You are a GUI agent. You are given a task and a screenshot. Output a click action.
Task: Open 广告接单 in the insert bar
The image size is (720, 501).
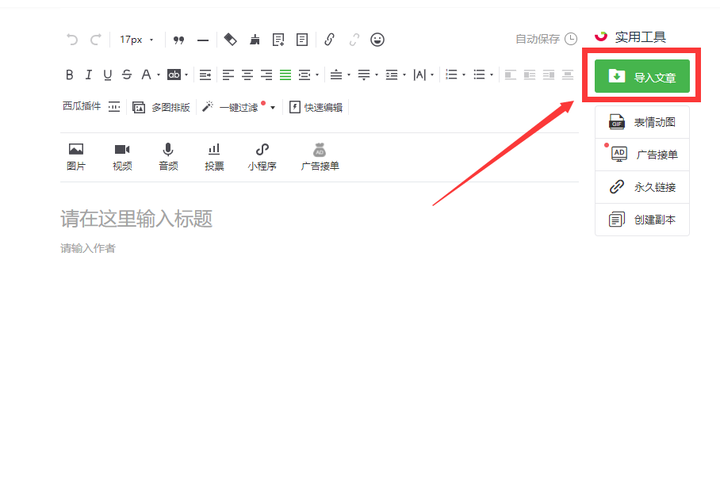coord(320,157)
